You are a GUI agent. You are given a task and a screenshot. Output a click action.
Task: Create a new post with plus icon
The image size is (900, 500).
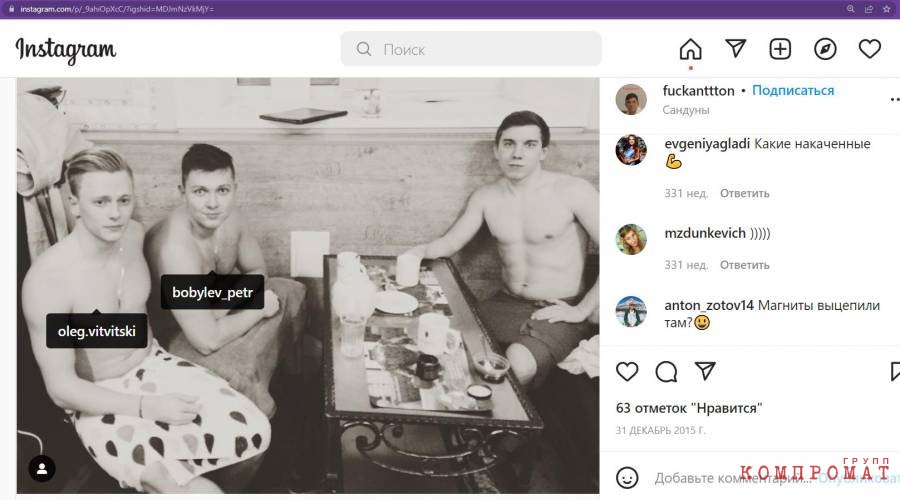click(780, 49)
